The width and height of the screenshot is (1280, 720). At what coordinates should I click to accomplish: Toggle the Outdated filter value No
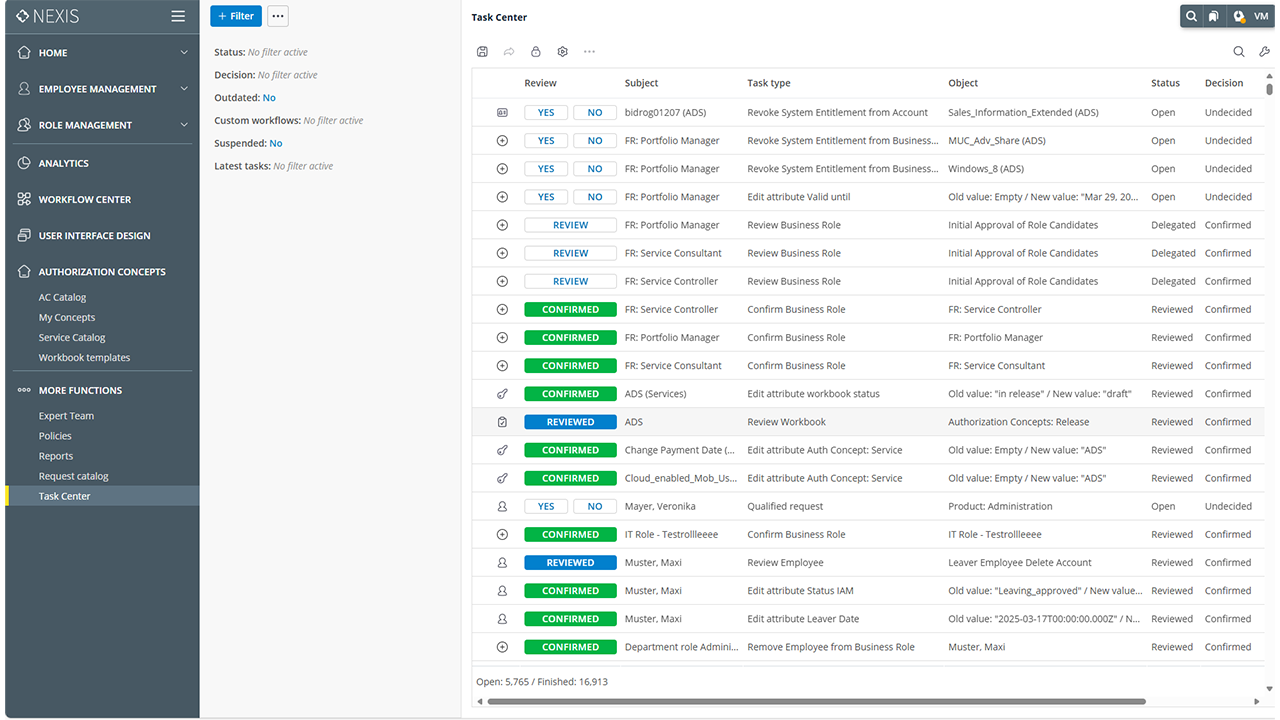[269, 98]
